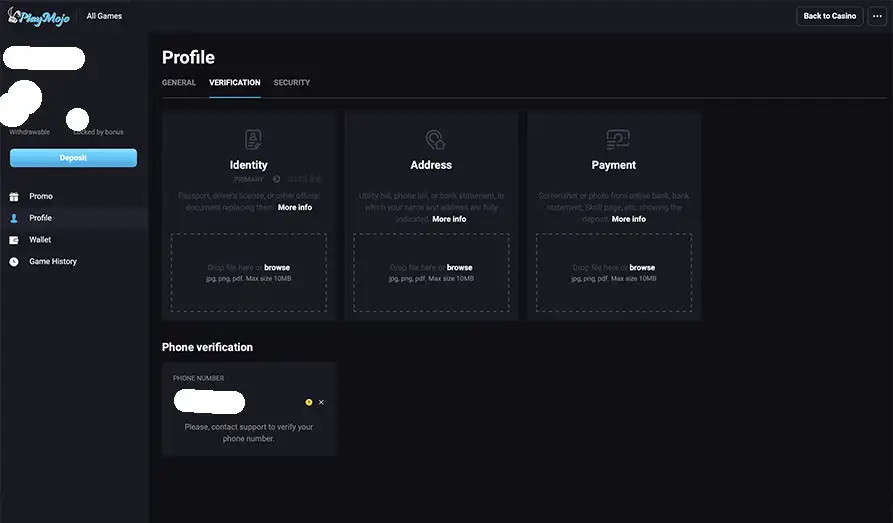
Task: Click the Wallet icon in sidebar
Action: click(x=14, y=240)
